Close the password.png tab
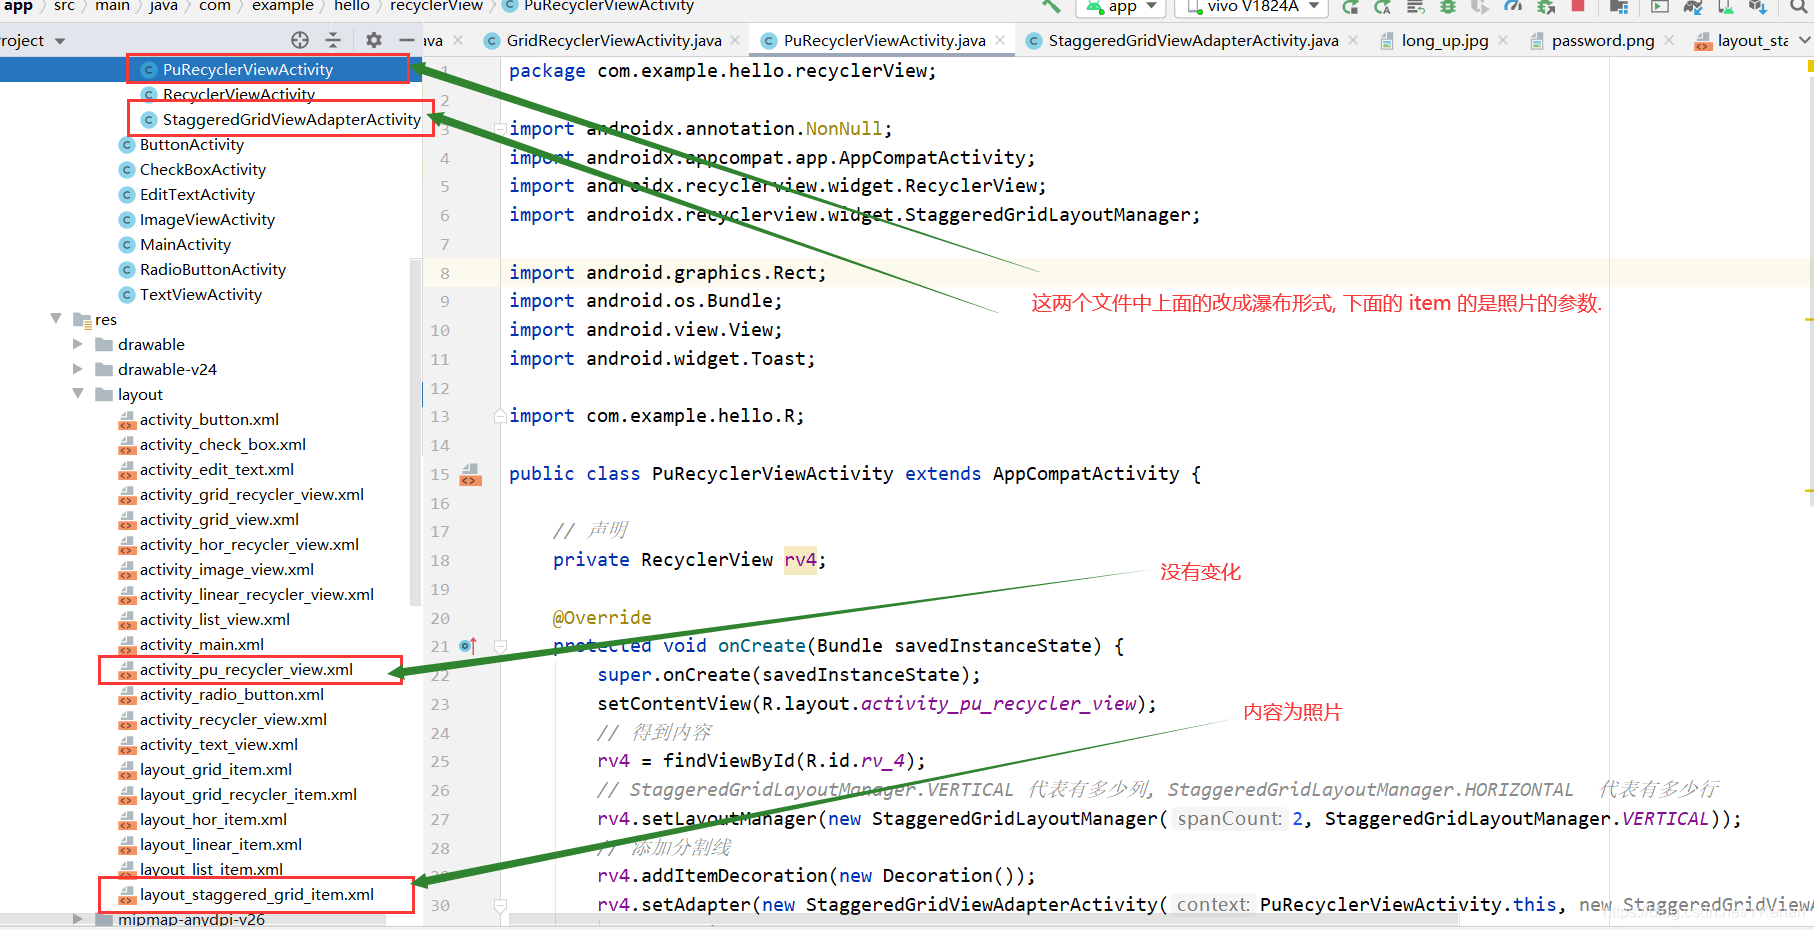Screen dimensions: 1814x930 1669,40
